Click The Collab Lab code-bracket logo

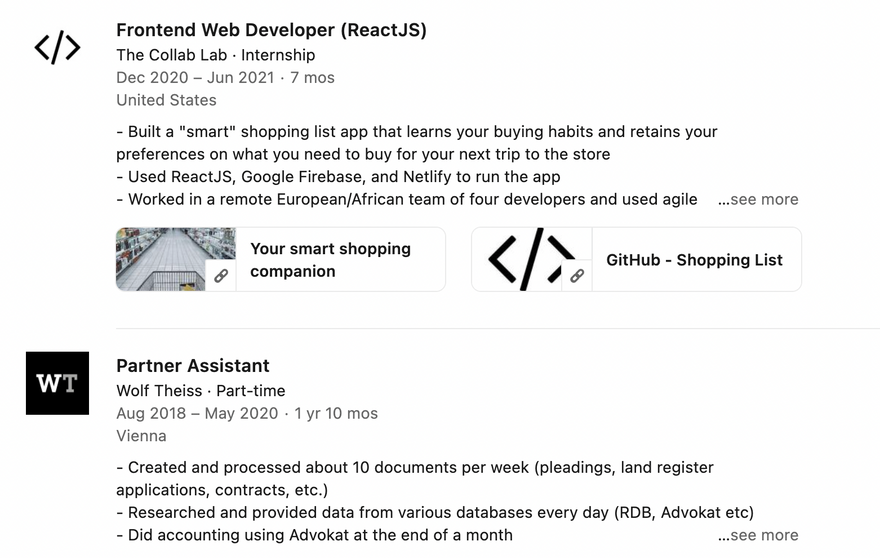click(x=57, y=47)
